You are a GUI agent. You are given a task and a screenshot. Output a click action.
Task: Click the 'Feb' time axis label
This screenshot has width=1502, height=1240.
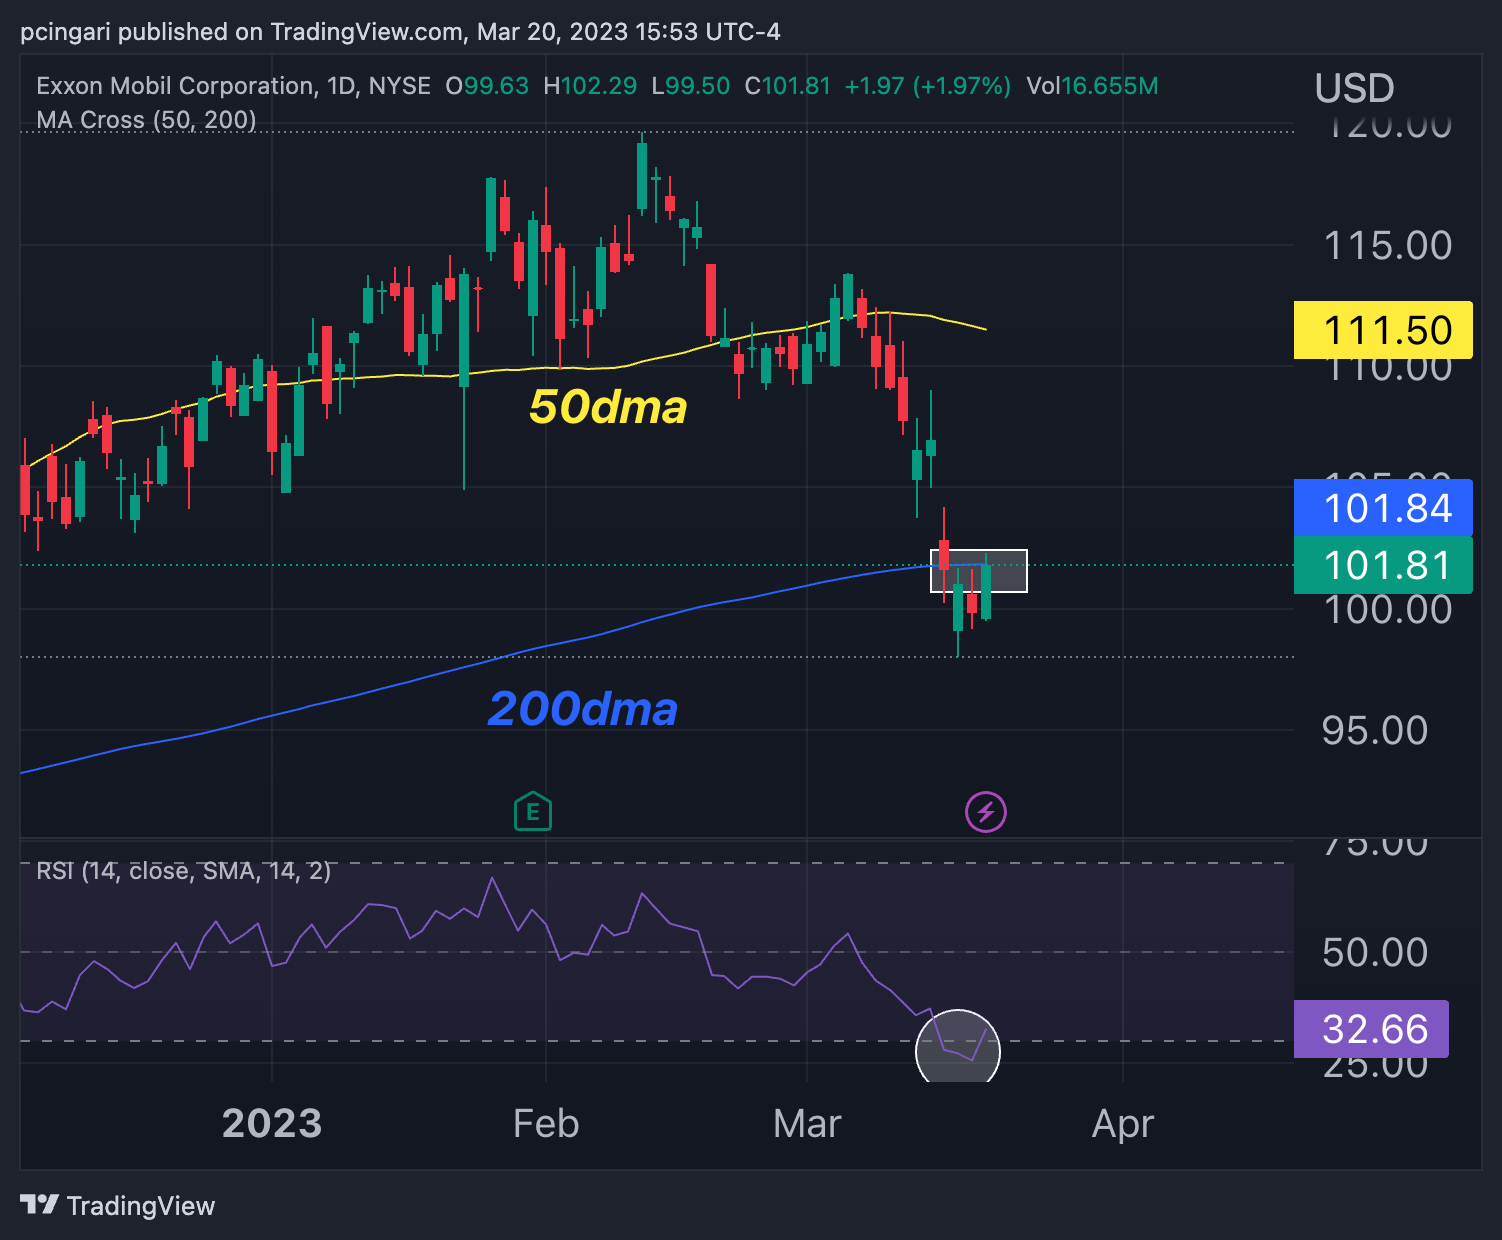tap(546, 1124)
